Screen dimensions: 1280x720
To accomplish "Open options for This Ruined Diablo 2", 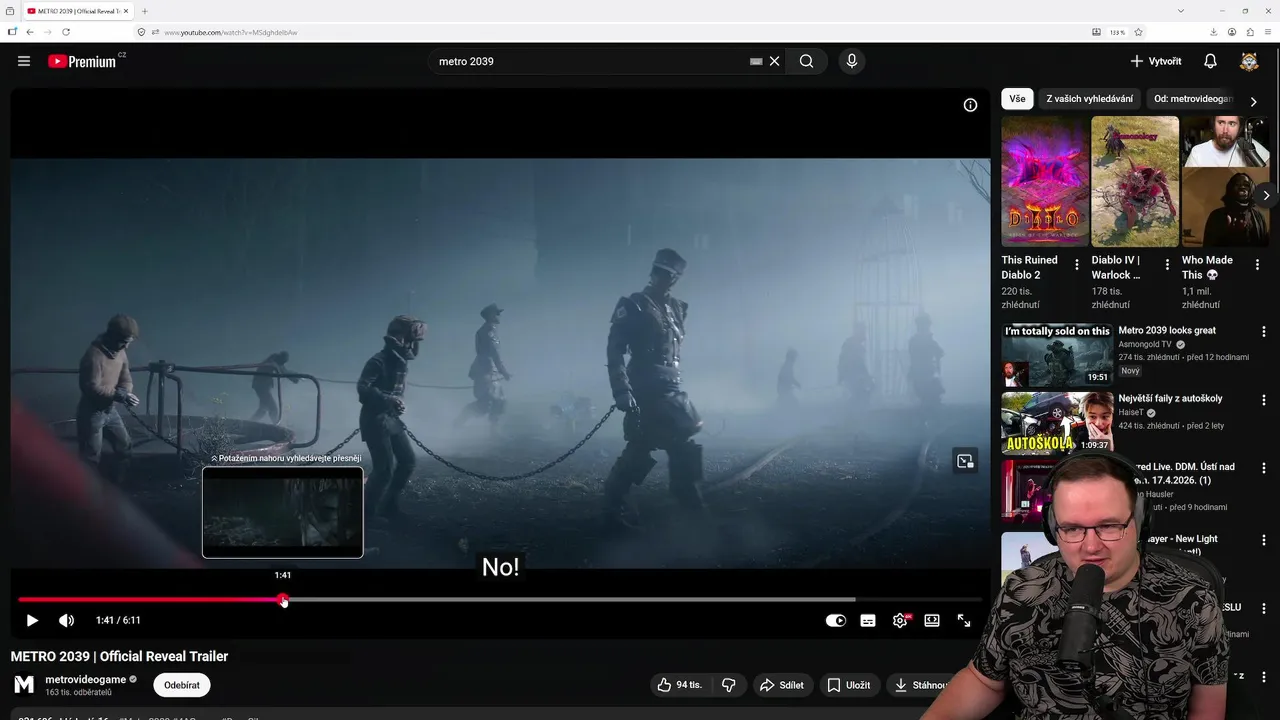I will click(1077, 265).
